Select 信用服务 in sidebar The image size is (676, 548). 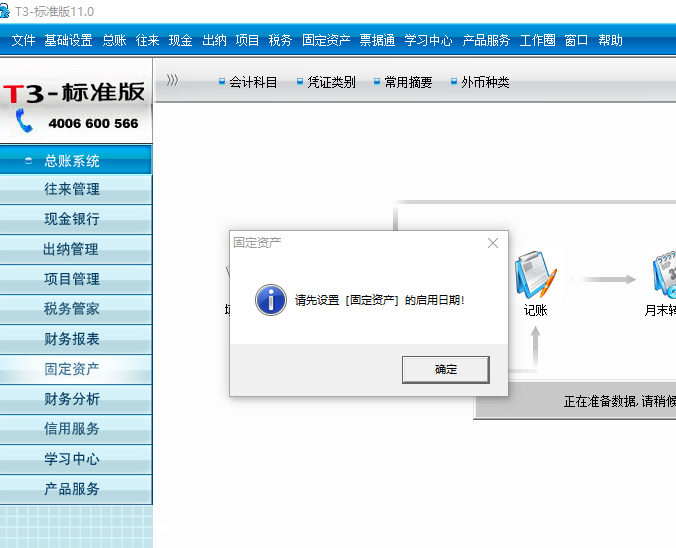(x=76, y=429)
